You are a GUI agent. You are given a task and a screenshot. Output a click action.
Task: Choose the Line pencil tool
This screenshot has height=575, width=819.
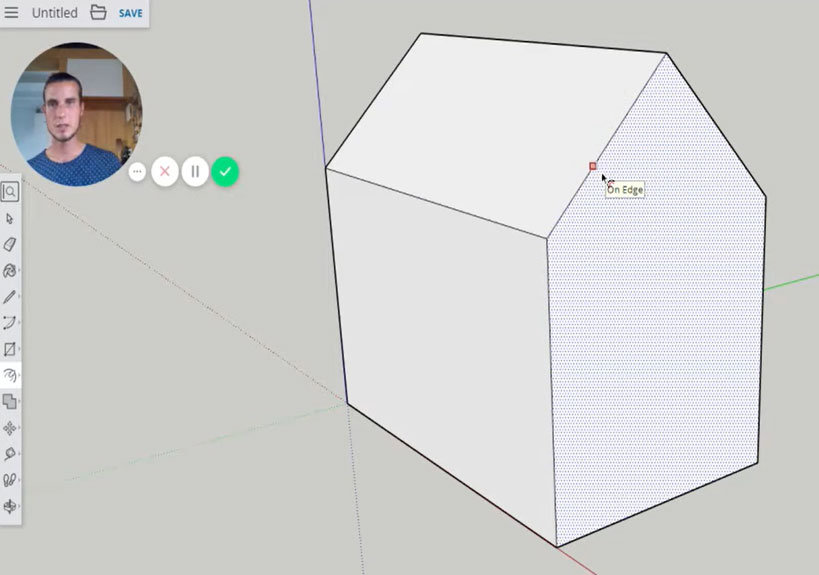[x=10, y=297]
